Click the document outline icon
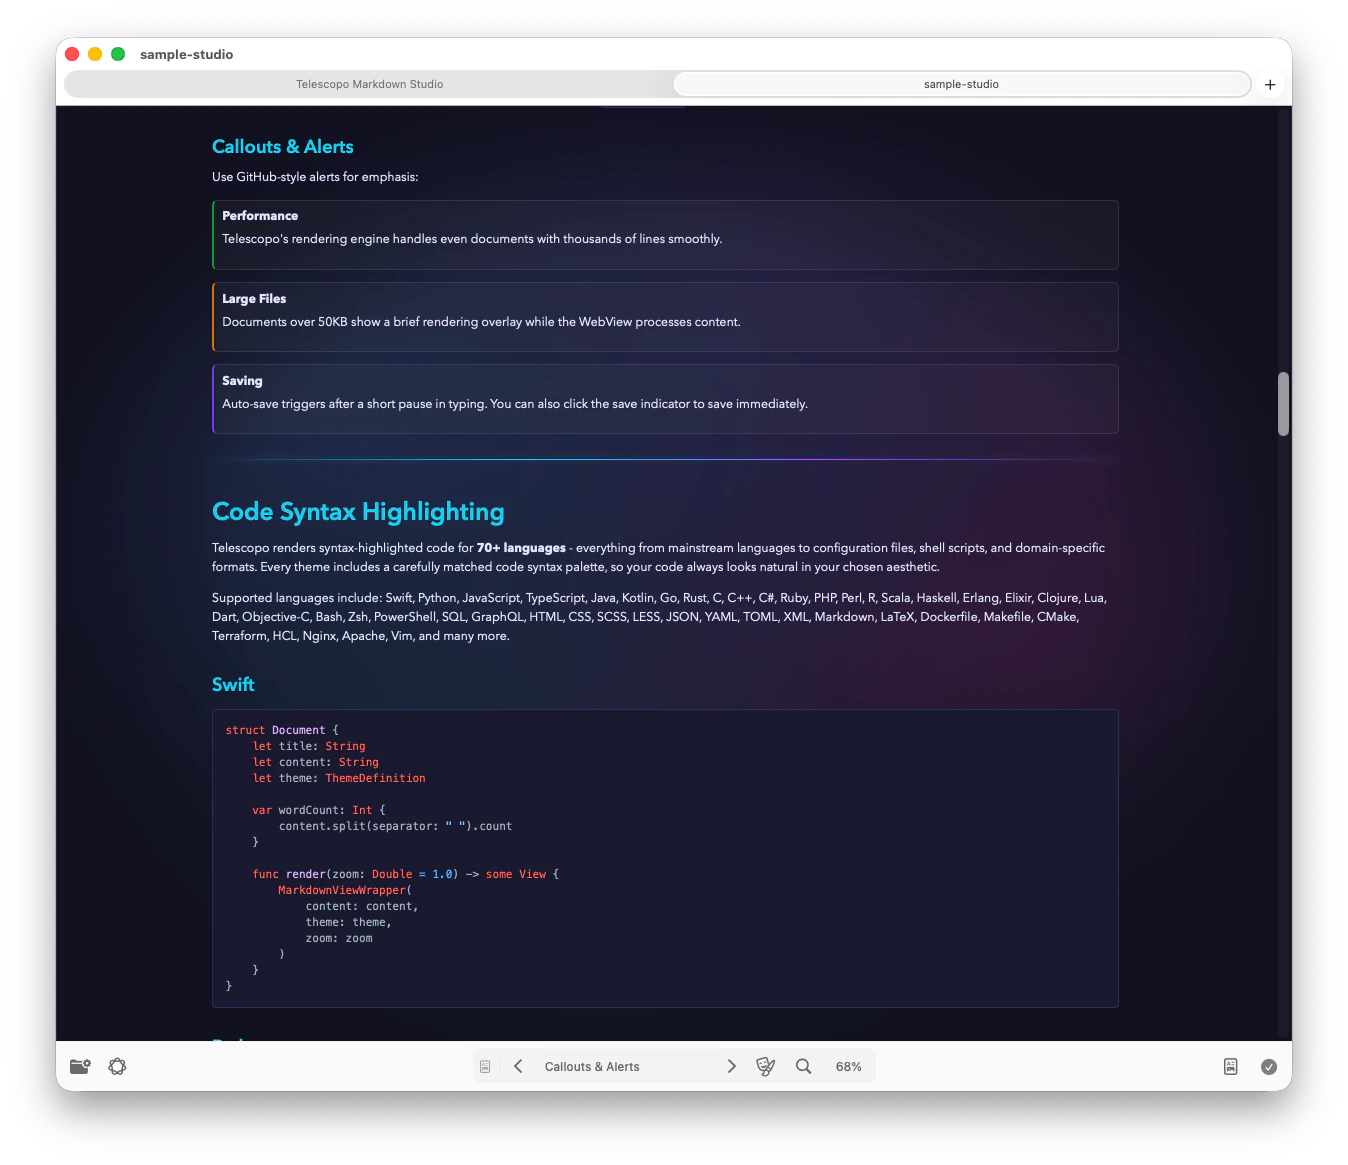The image size is (1348, 1165). pyautogui.click(x=485, y=1067)
